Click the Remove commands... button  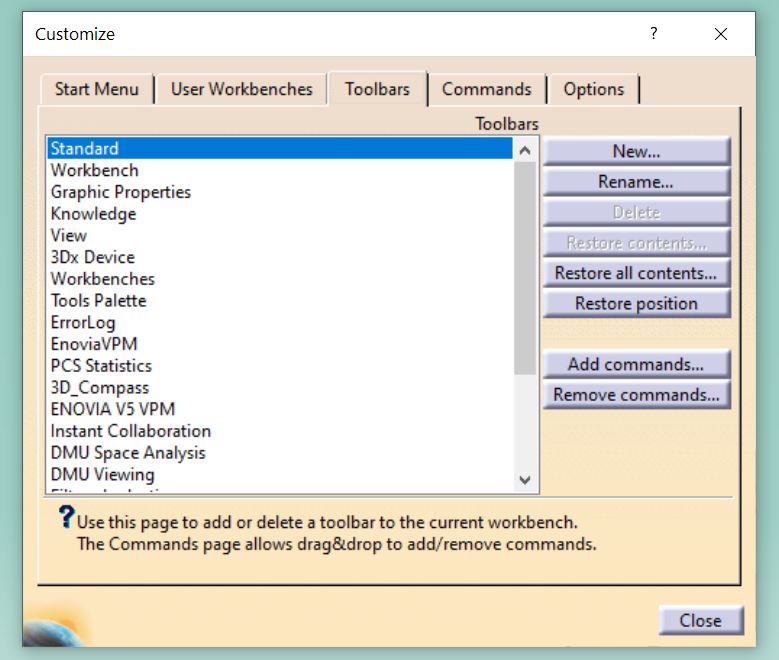(x=636, y=395)
